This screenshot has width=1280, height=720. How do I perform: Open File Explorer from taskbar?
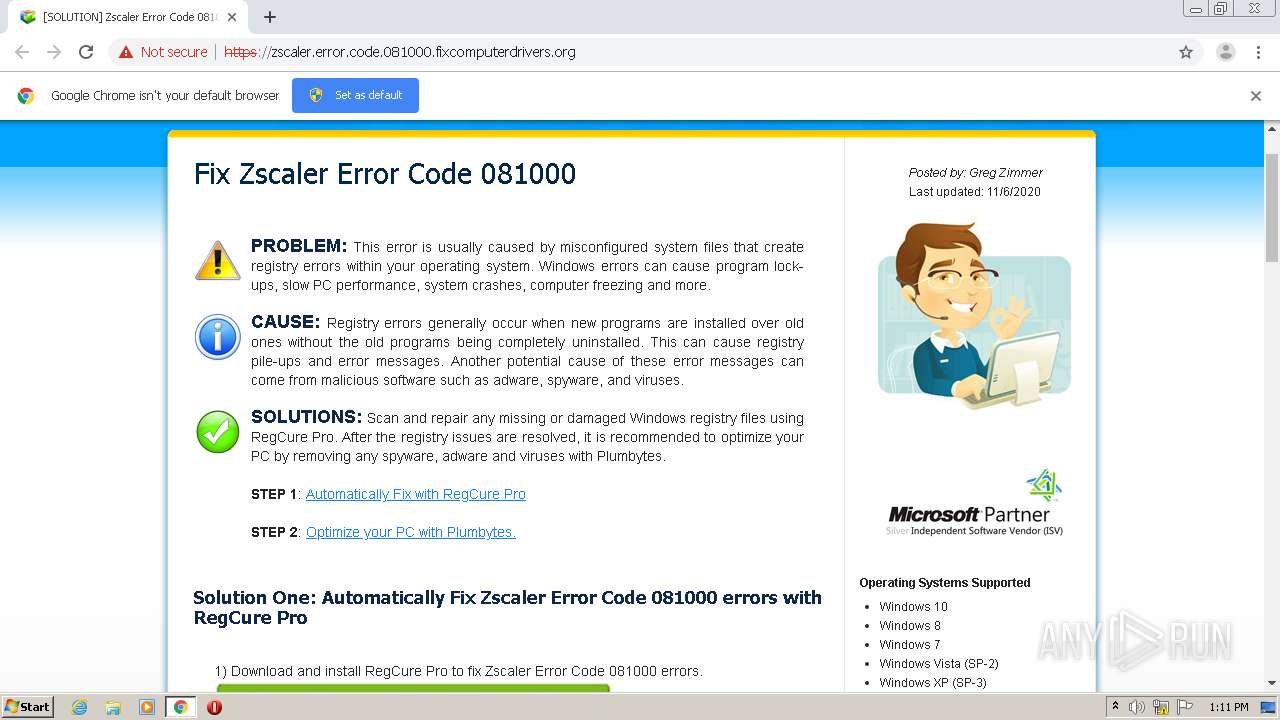[x=113, y=707]
